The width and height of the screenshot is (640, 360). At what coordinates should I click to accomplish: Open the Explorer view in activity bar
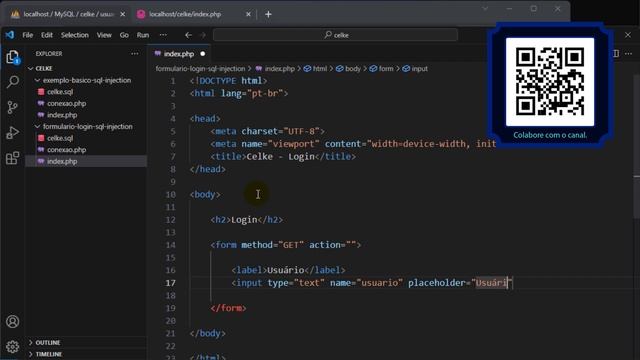pos(13,57)
